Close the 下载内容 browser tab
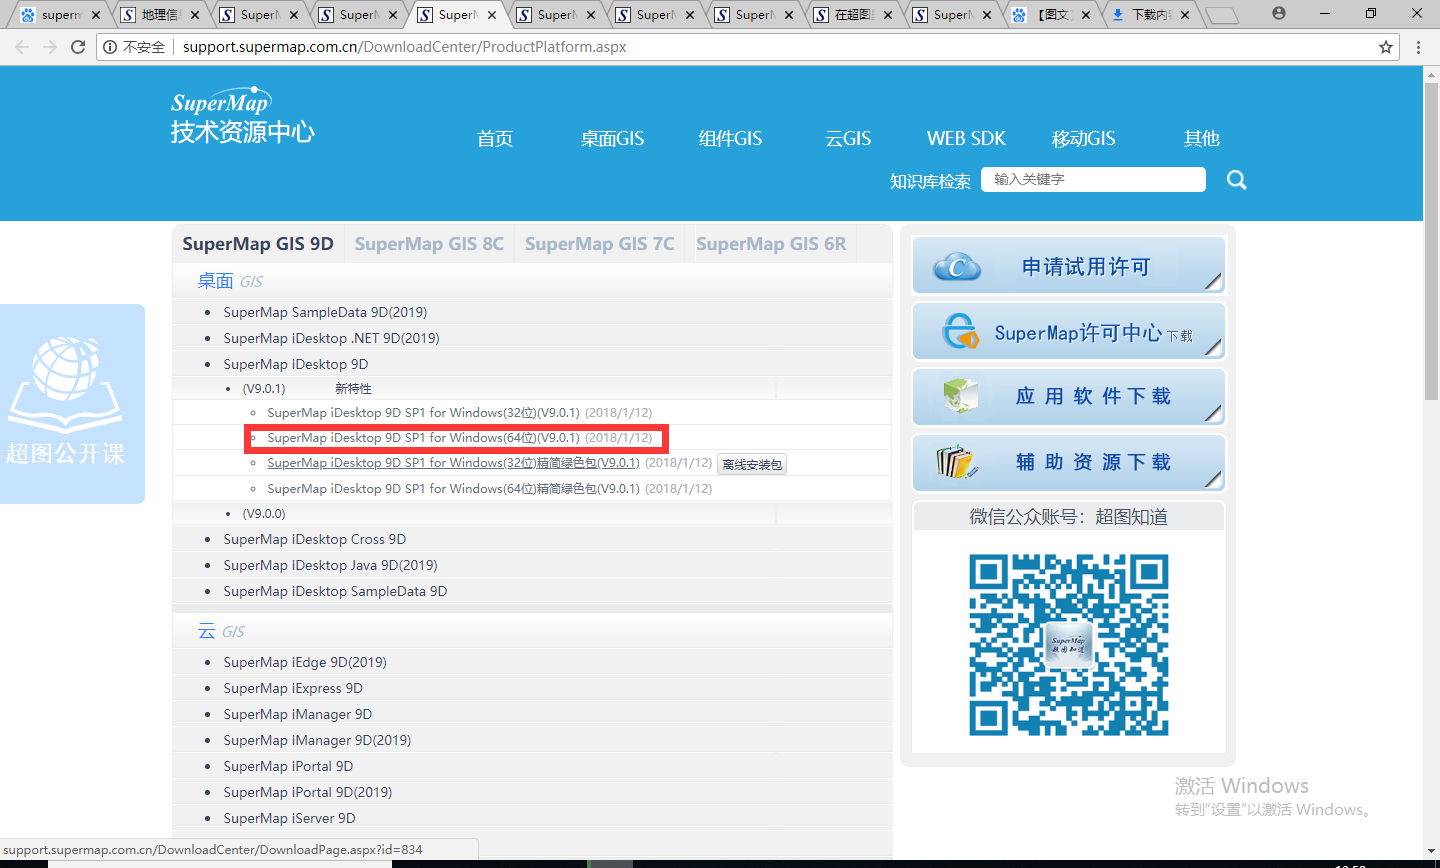 point(1185,15)
